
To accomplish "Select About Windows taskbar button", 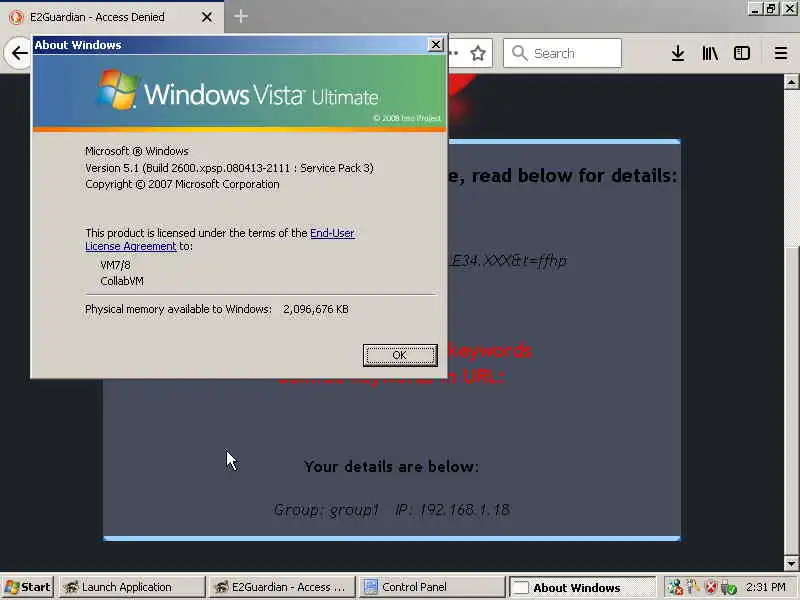I will (582, 588).
